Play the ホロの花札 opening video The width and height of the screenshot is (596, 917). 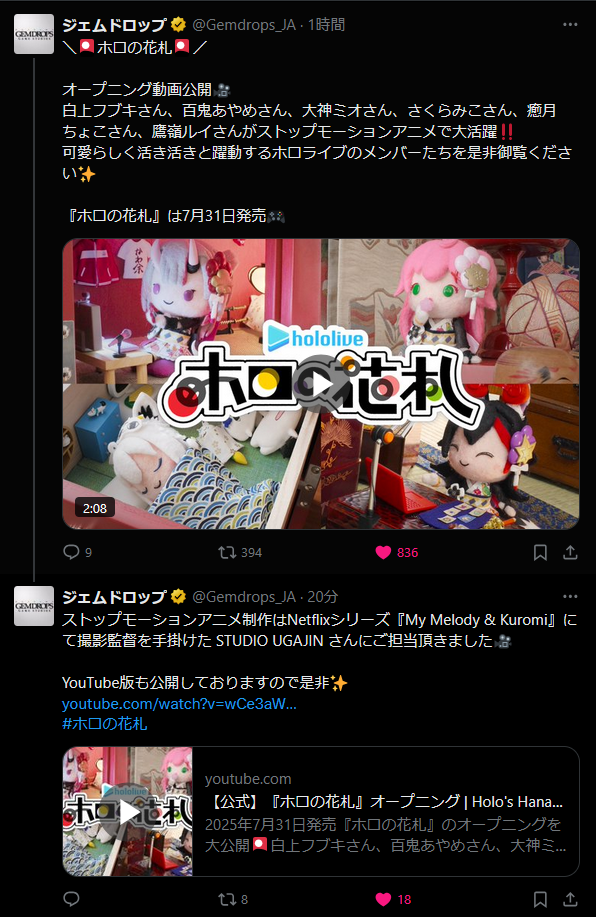(321, 384)
